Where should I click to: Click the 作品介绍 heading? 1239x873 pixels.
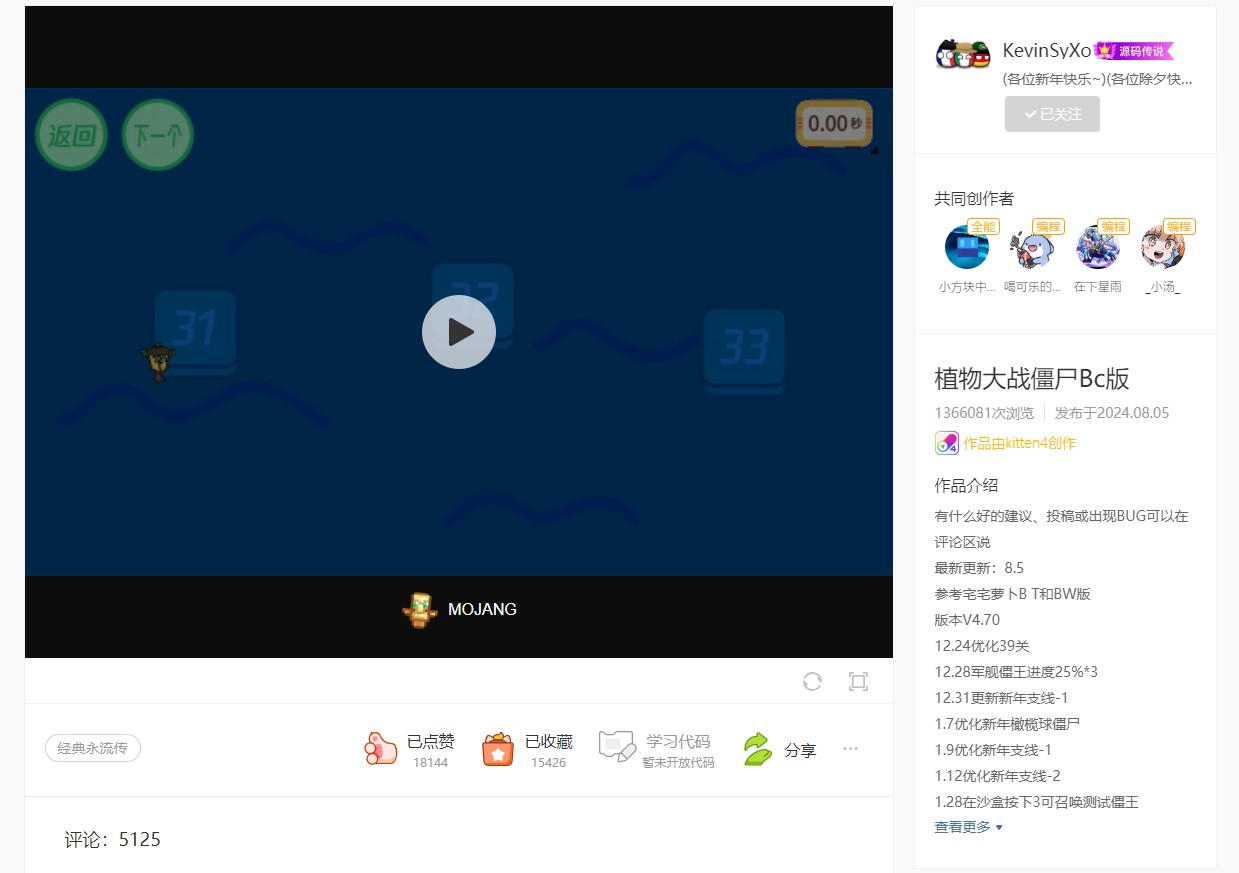coord(966,485)
